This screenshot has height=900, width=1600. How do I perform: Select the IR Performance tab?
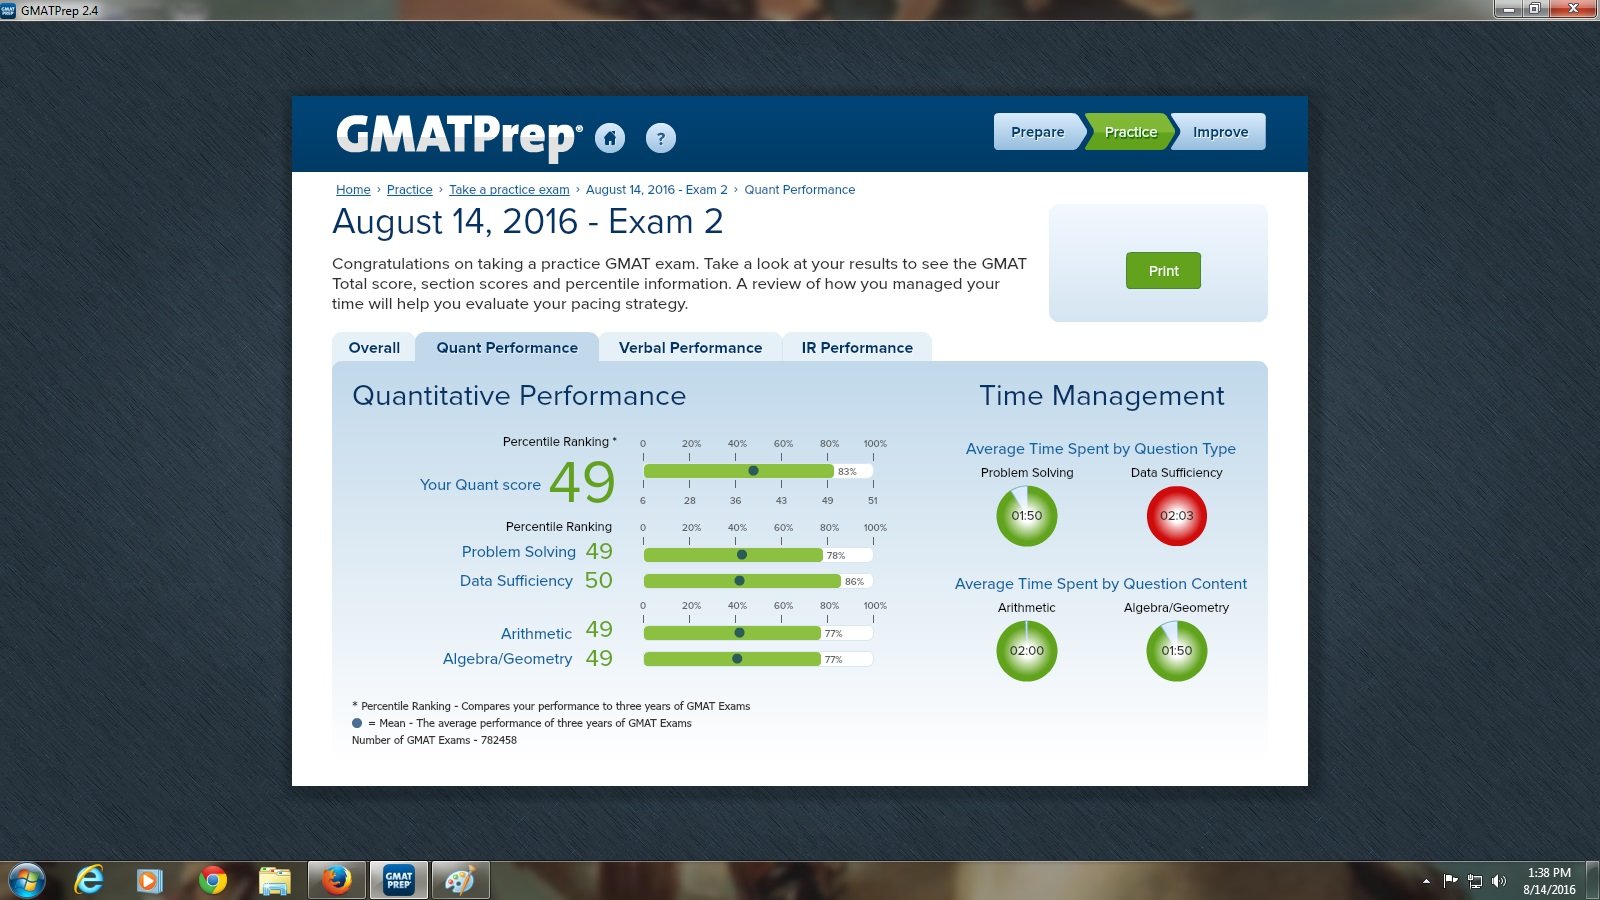point(856,347)
